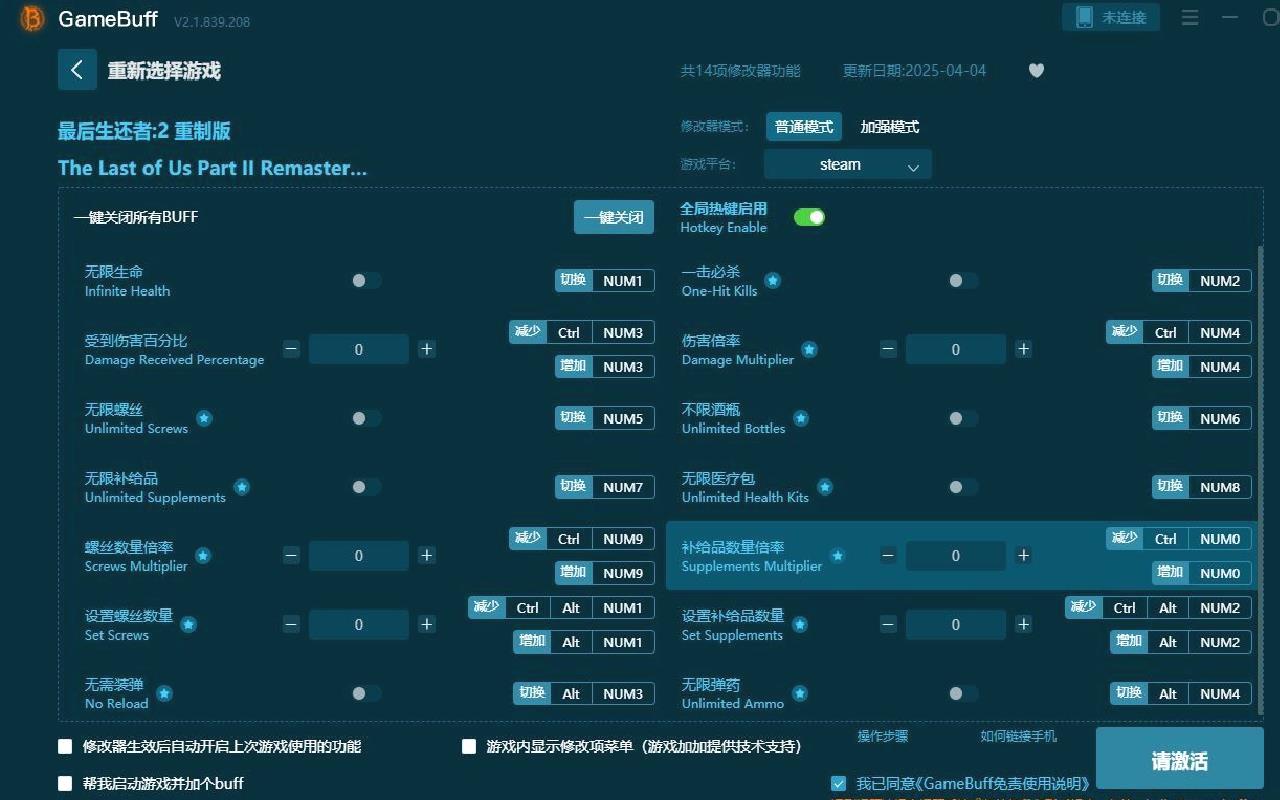Enable Unlimited Bottles switch

tap(963, 418)
